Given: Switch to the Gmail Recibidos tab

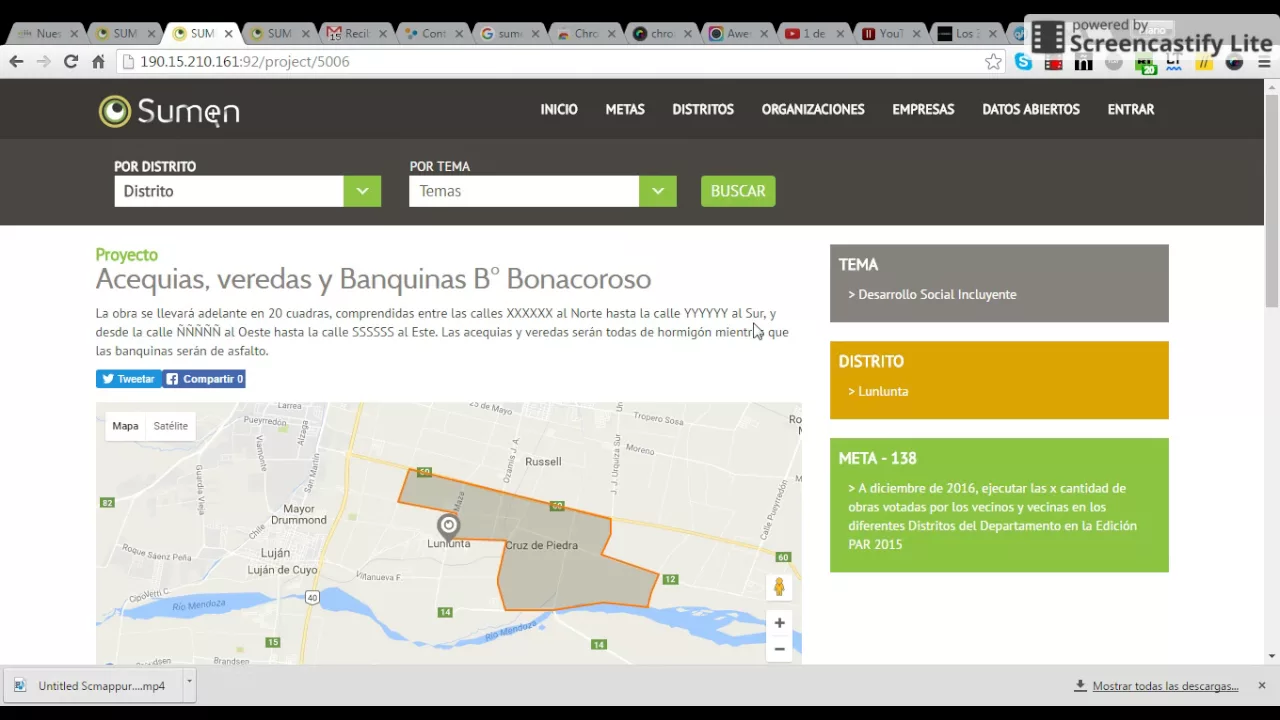Looking at the screenshot, I should click(x=357, y=34).
